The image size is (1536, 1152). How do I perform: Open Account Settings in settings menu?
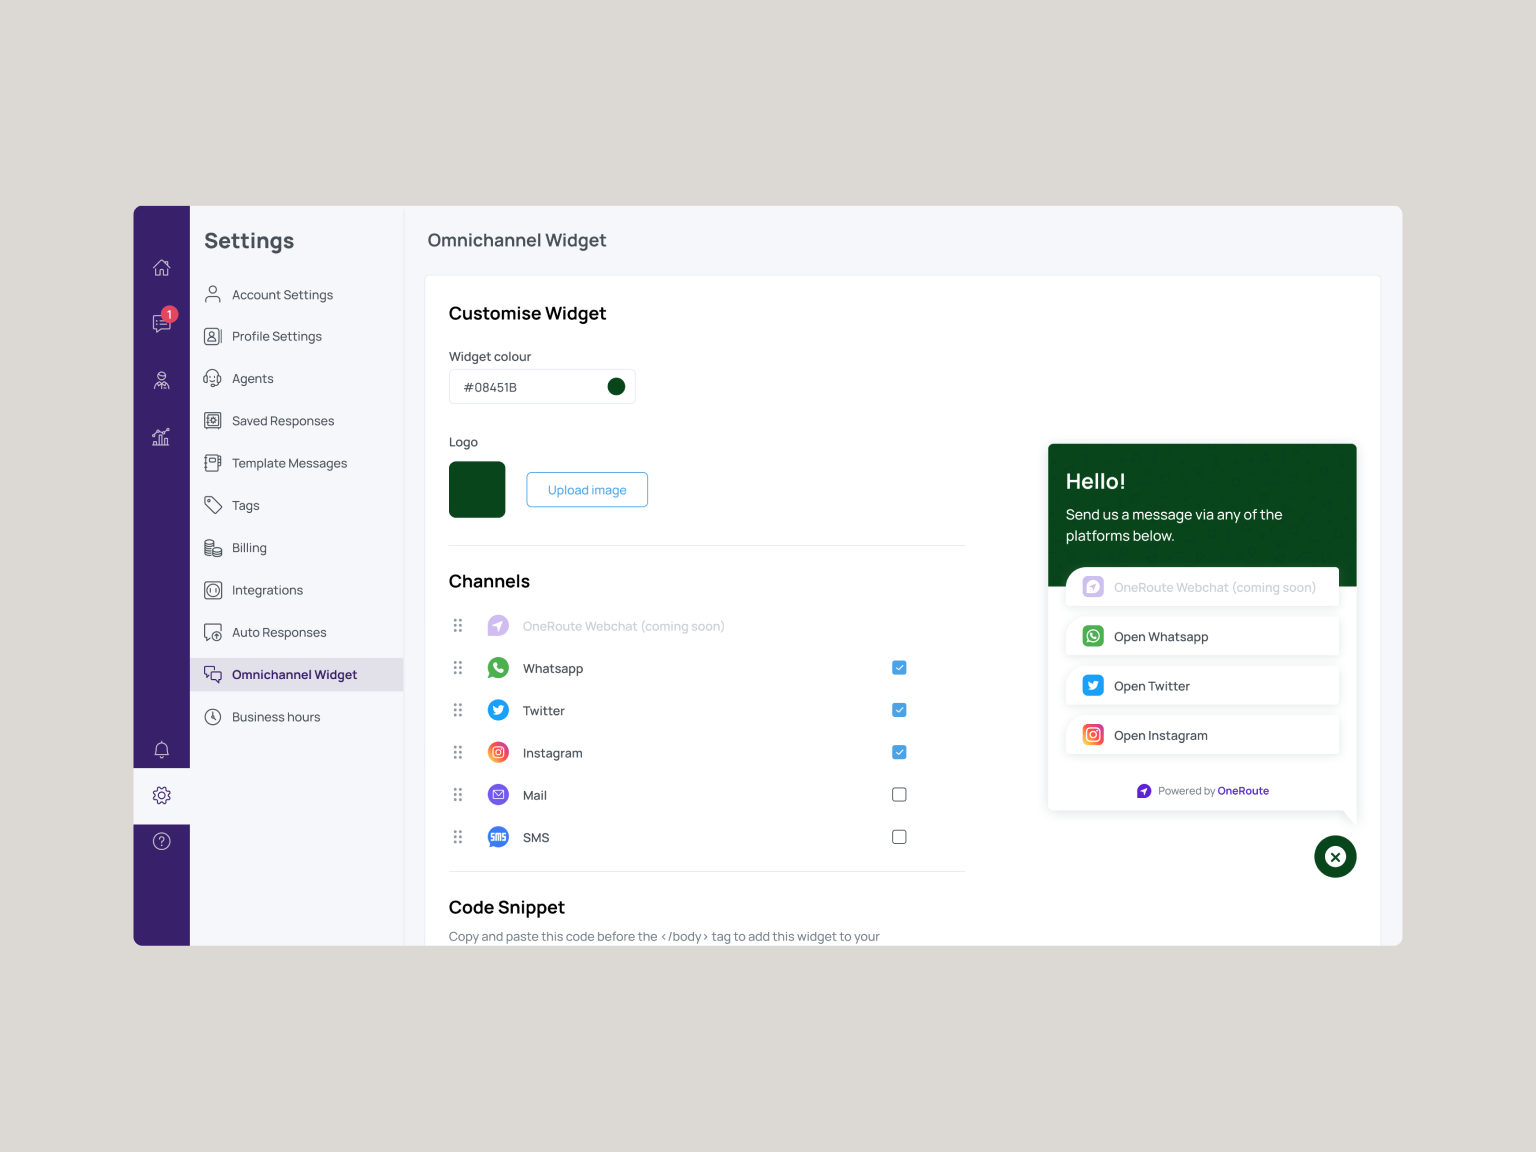tap(296, 295)
